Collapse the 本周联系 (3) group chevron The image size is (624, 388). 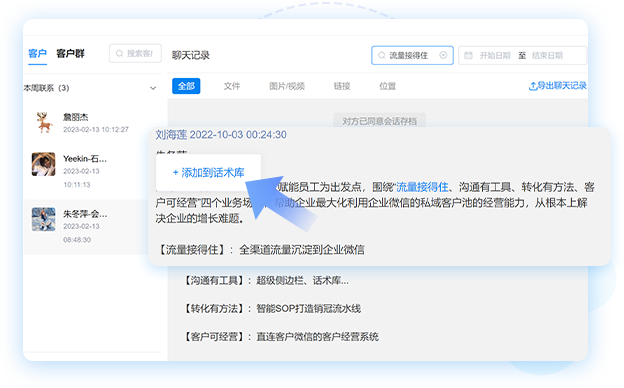[153, 88]
